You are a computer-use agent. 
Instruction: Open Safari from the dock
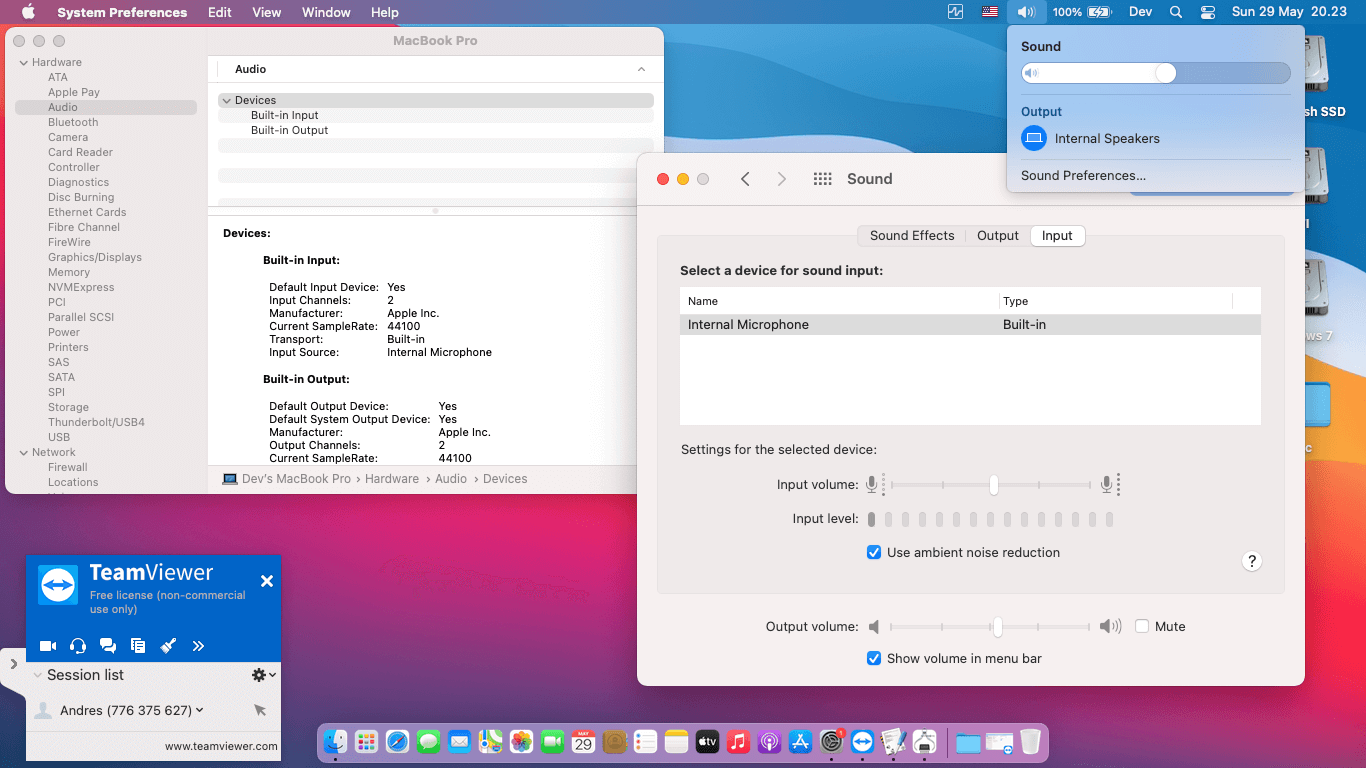point(397,742)
